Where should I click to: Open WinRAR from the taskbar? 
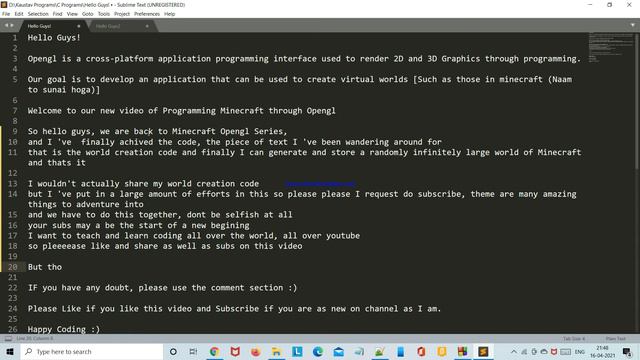(462, 351)
